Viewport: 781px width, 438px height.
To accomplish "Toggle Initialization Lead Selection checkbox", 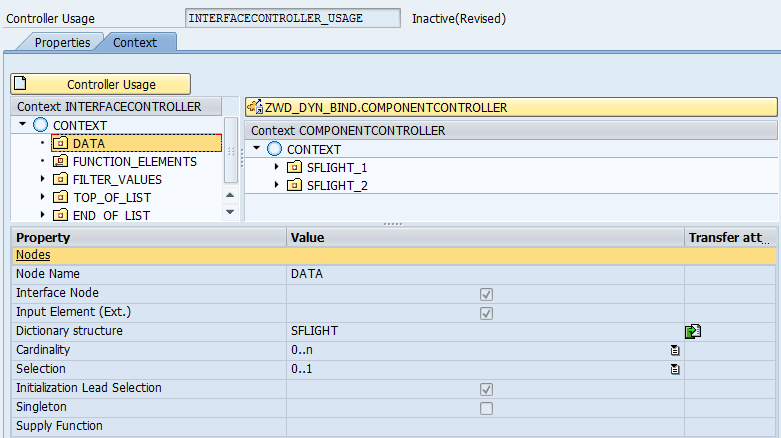I will [x=486, y=389].
